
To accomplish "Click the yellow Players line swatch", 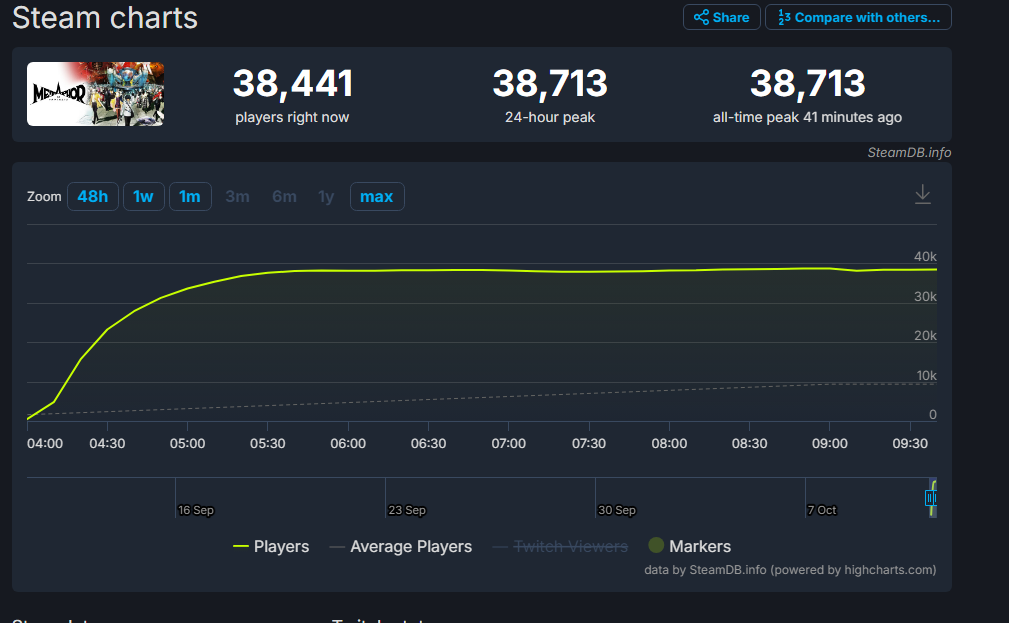I will click(241, 546).
